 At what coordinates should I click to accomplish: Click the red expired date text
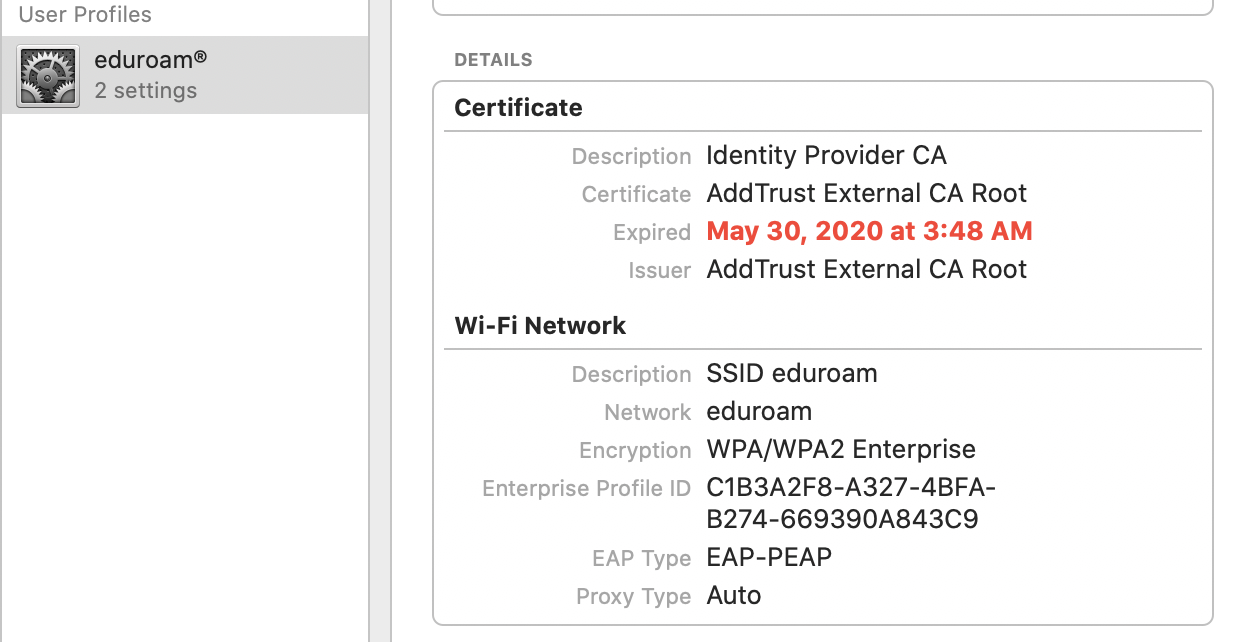click(869, 231)
